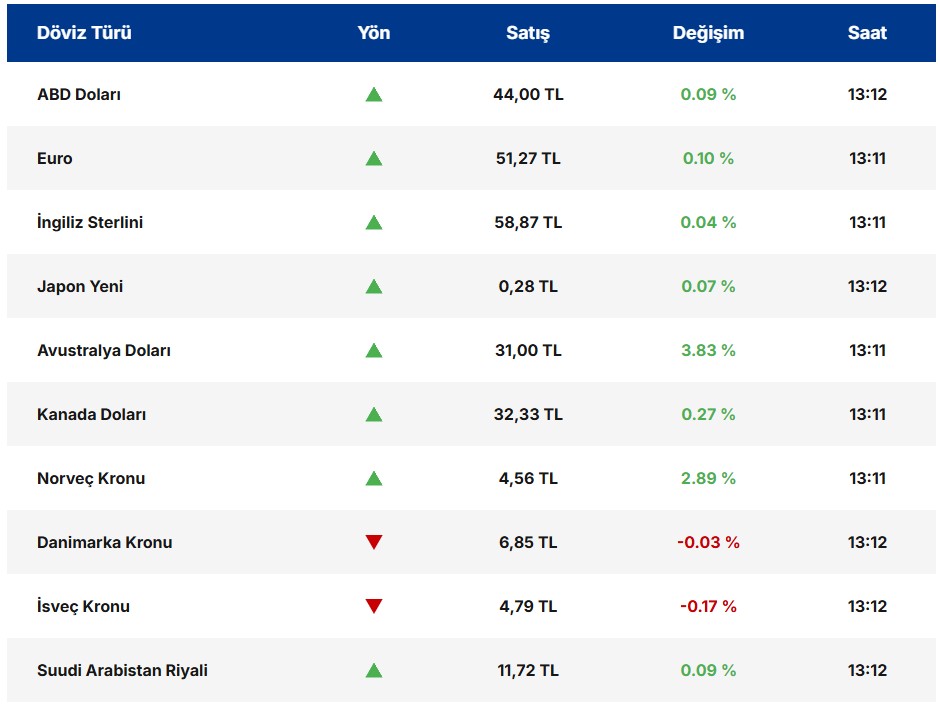The width and height of the screenshot is (940, 706).
Task: Click the Avustralya Doları up arrow icon
Action: 374,351
